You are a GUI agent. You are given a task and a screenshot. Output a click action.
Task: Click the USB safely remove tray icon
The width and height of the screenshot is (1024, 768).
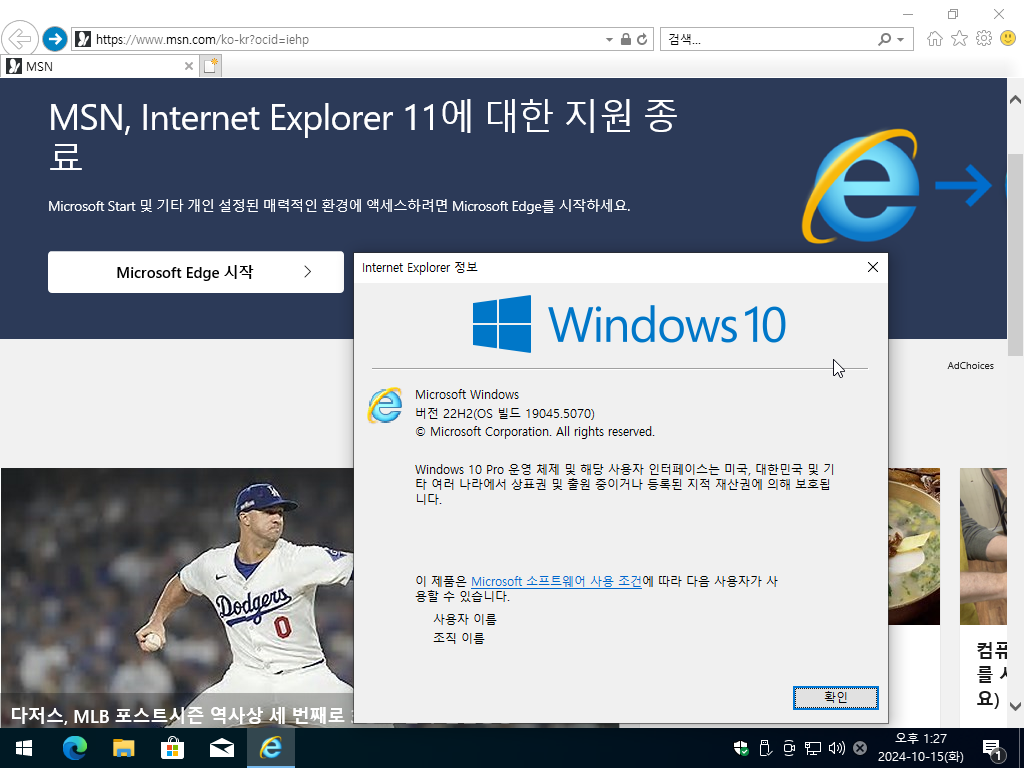point(765,748)
